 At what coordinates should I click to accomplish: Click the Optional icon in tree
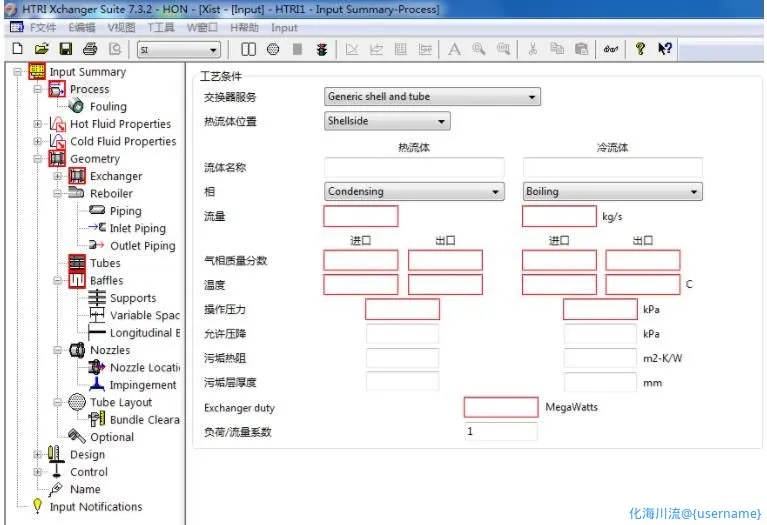[x=77, y=436]
